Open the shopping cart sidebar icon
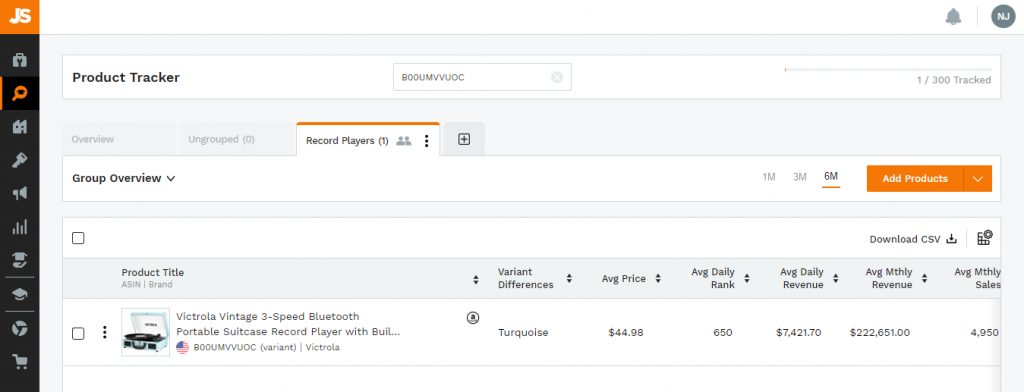 coord(20,362)
